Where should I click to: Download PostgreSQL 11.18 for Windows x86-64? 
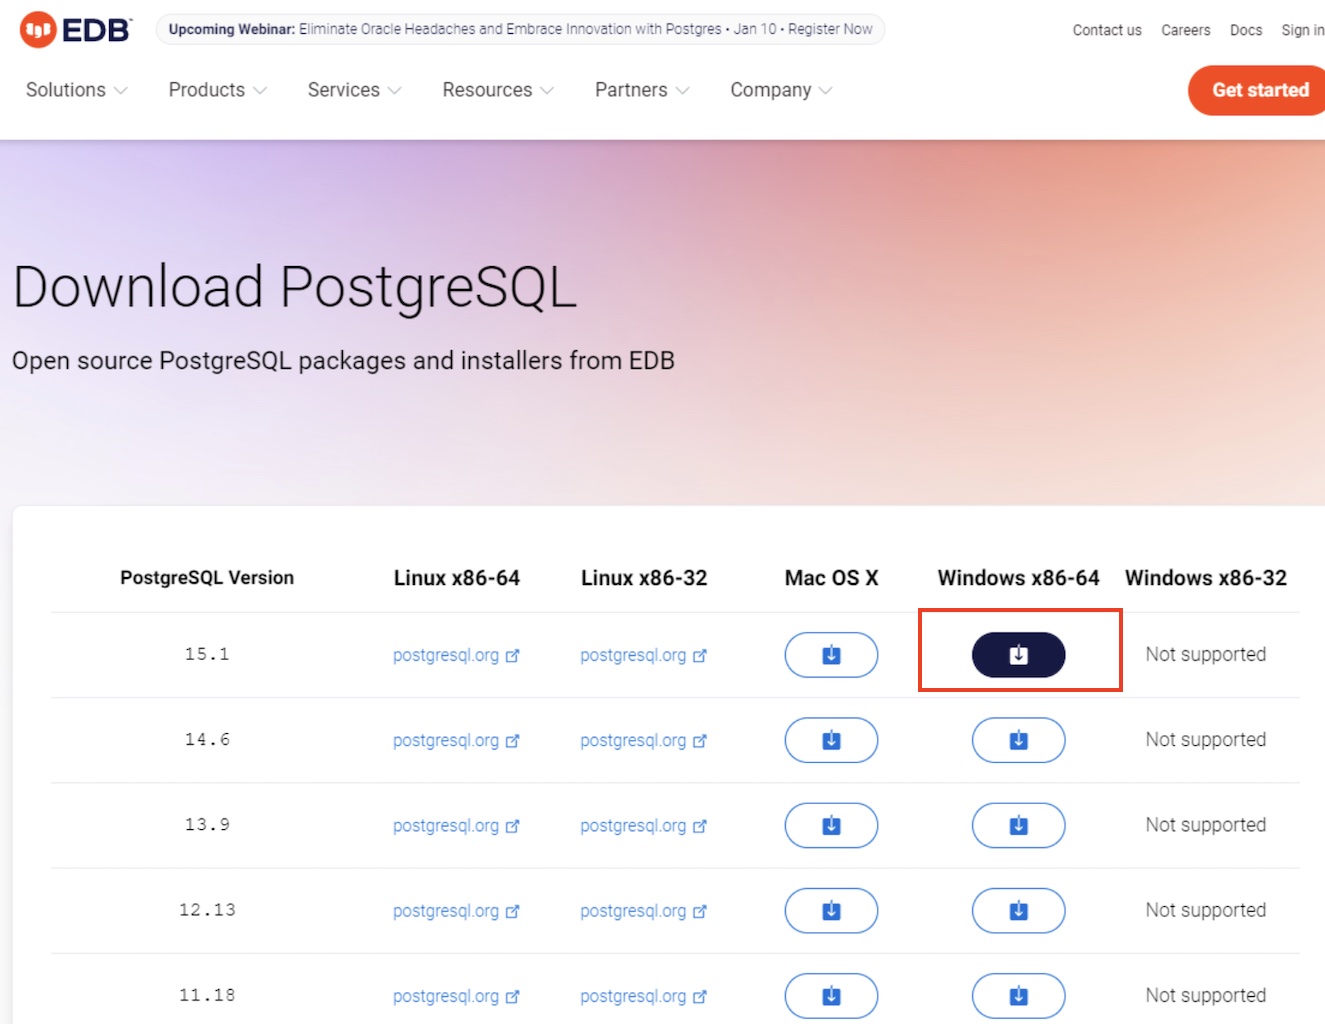1018,995
